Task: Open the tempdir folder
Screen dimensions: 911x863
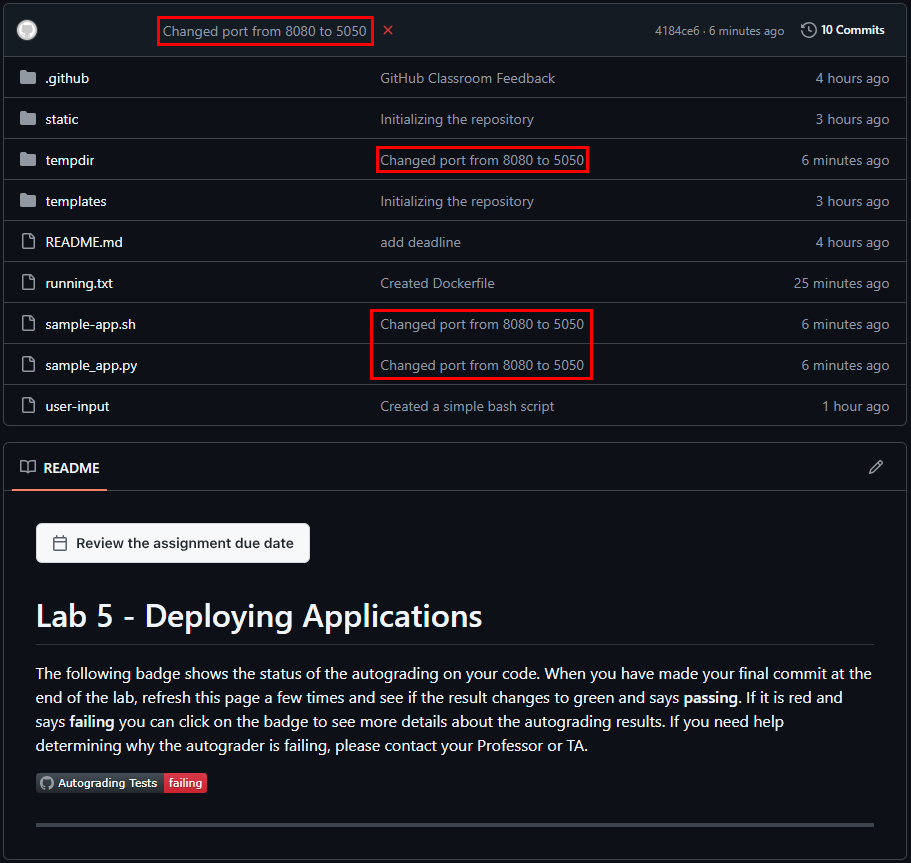Action: 70,160
